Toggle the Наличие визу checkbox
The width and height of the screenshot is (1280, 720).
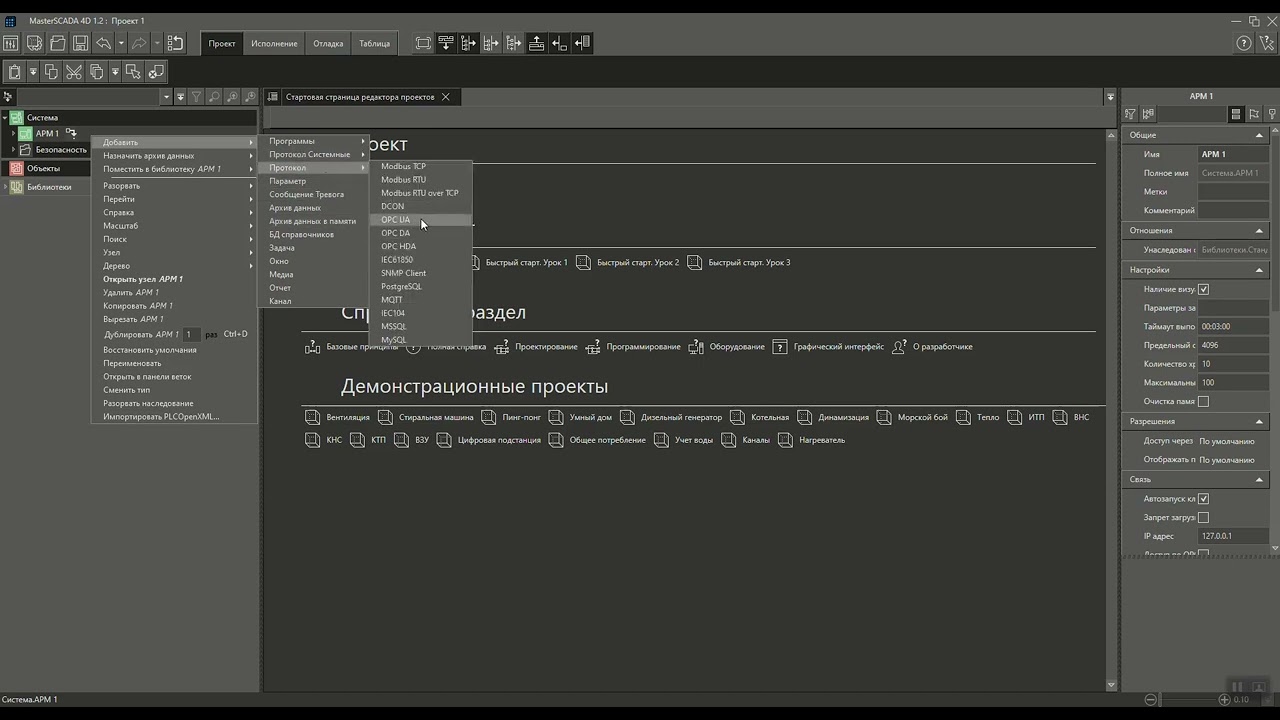1203,289
